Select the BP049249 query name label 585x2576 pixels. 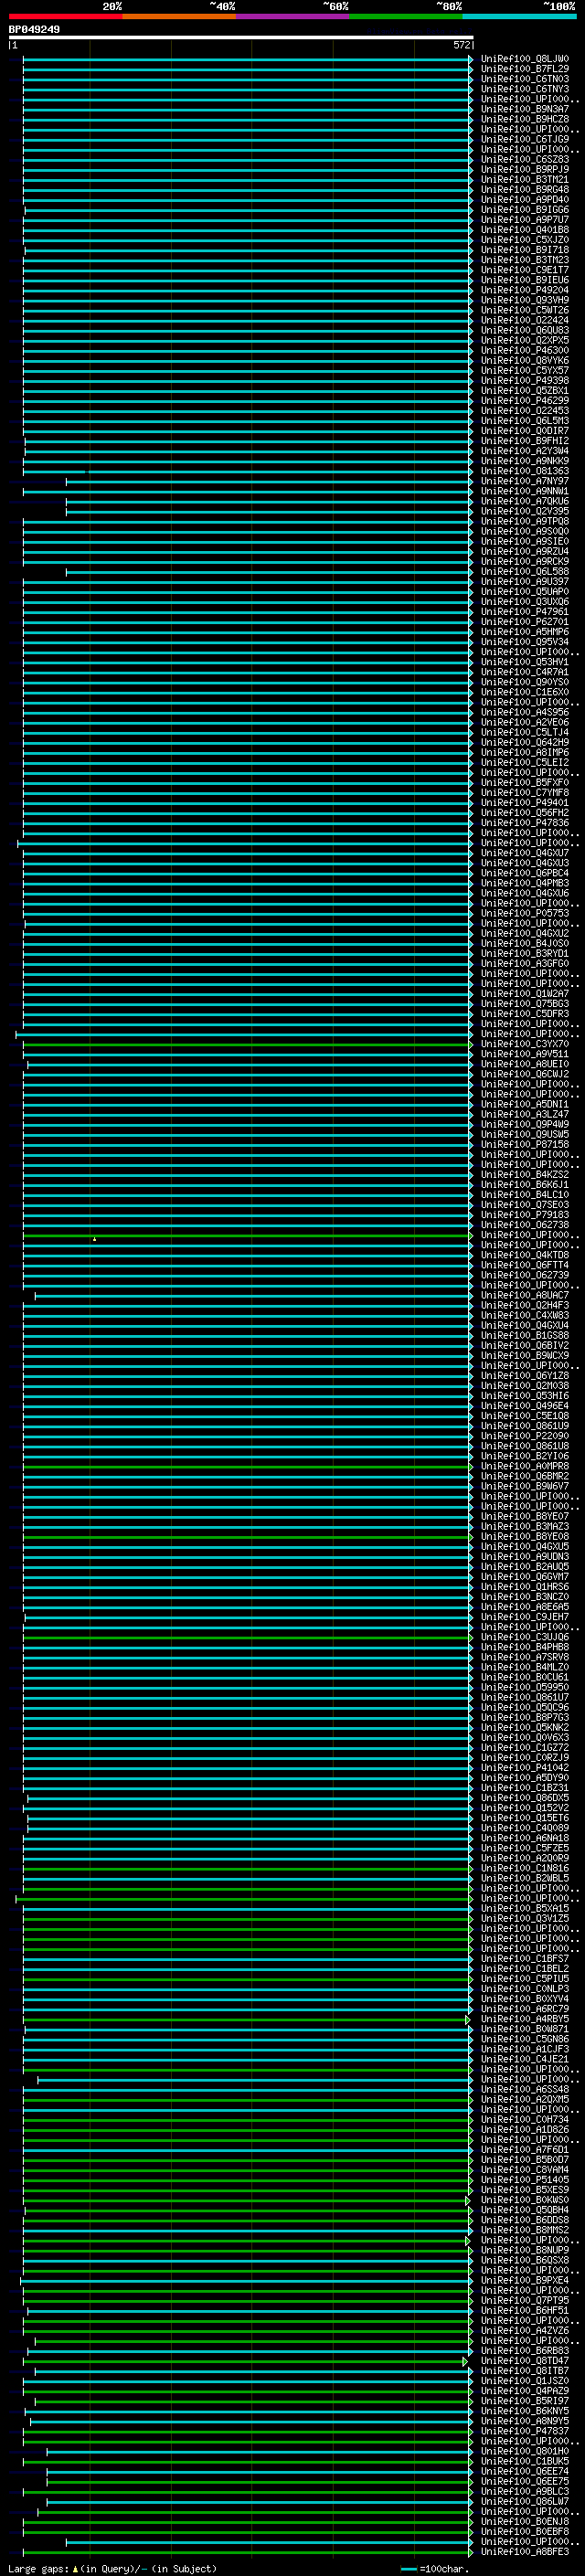tap(34, 30)
